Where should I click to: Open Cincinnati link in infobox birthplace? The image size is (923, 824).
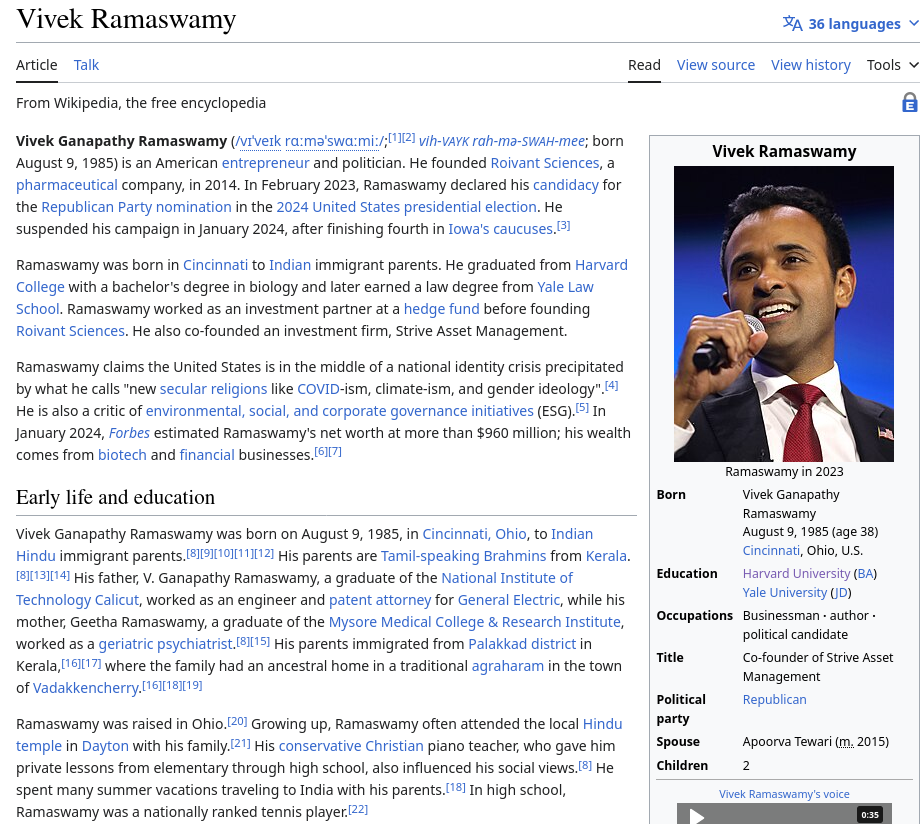771,551
